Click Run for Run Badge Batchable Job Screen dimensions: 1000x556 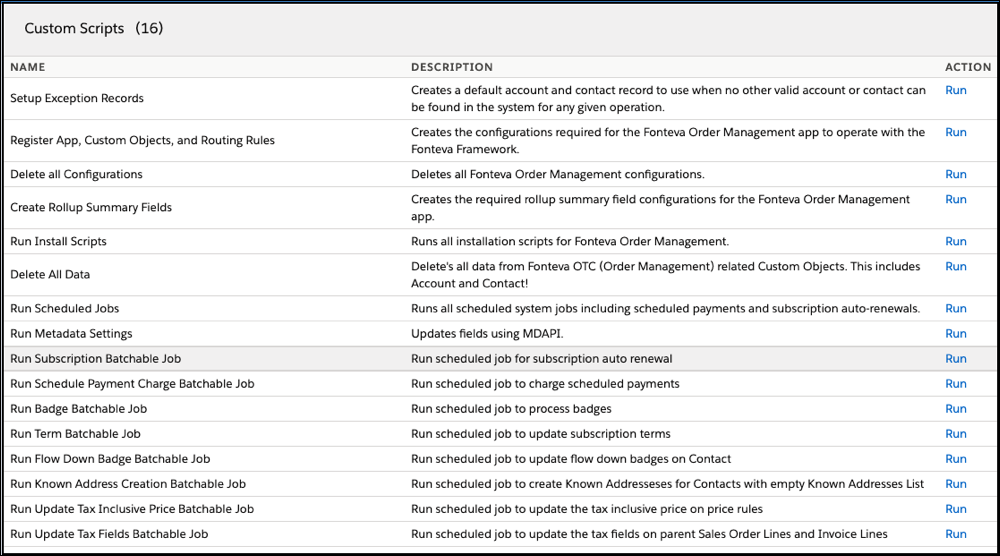[x=955, y=408]
